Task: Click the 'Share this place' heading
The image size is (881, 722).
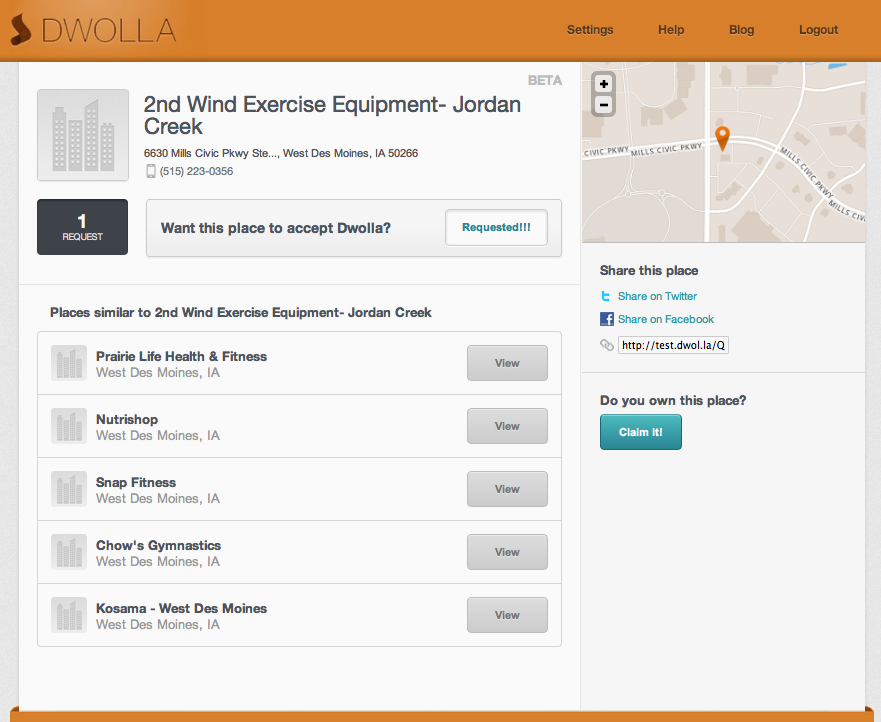Action: [649, 270]
